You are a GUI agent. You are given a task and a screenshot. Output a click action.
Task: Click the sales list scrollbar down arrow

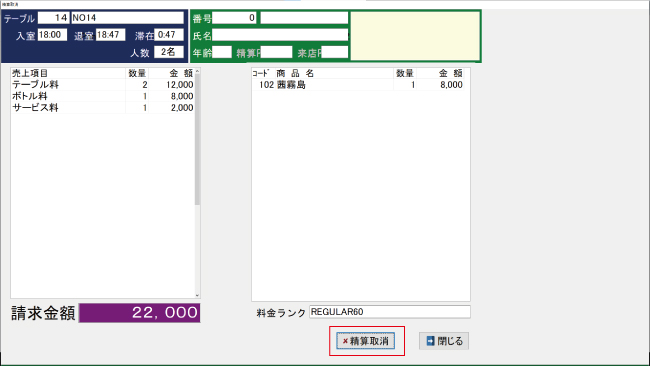tap(197, 295)
